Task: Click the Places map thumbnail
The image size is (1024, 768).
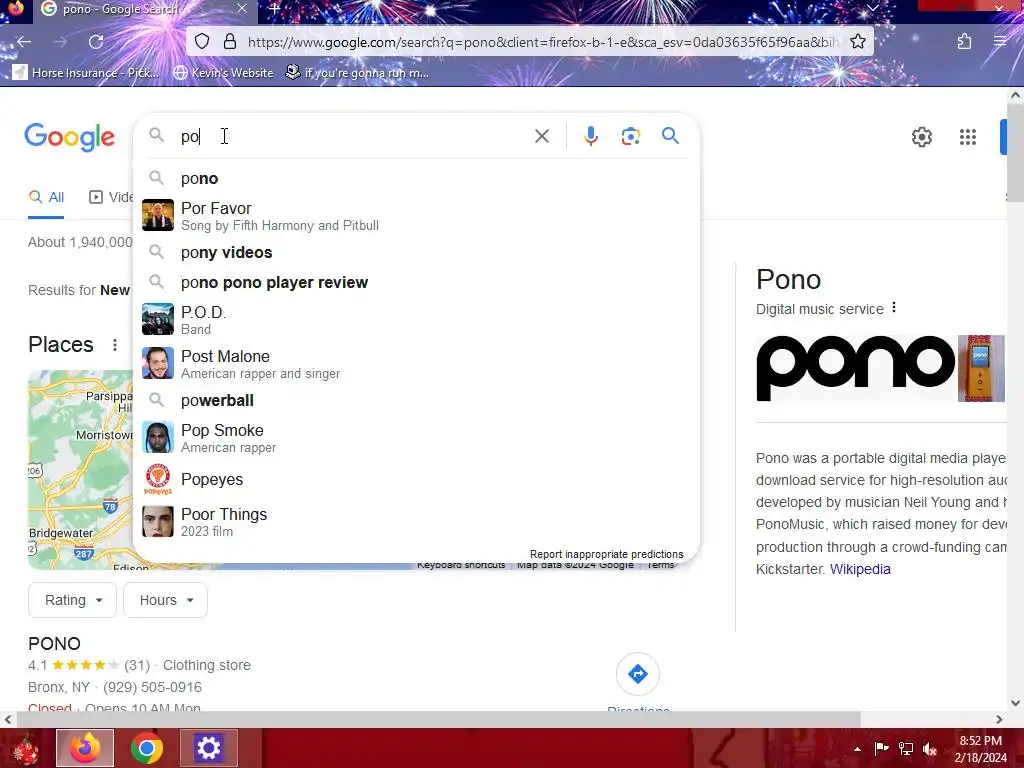Action: [x=80, y=470]
